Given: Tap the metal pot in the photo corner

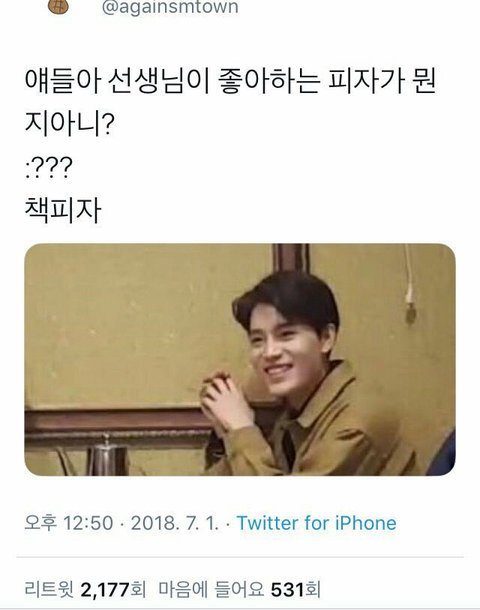Looking at the screenshot, I should tap(106, 455).
